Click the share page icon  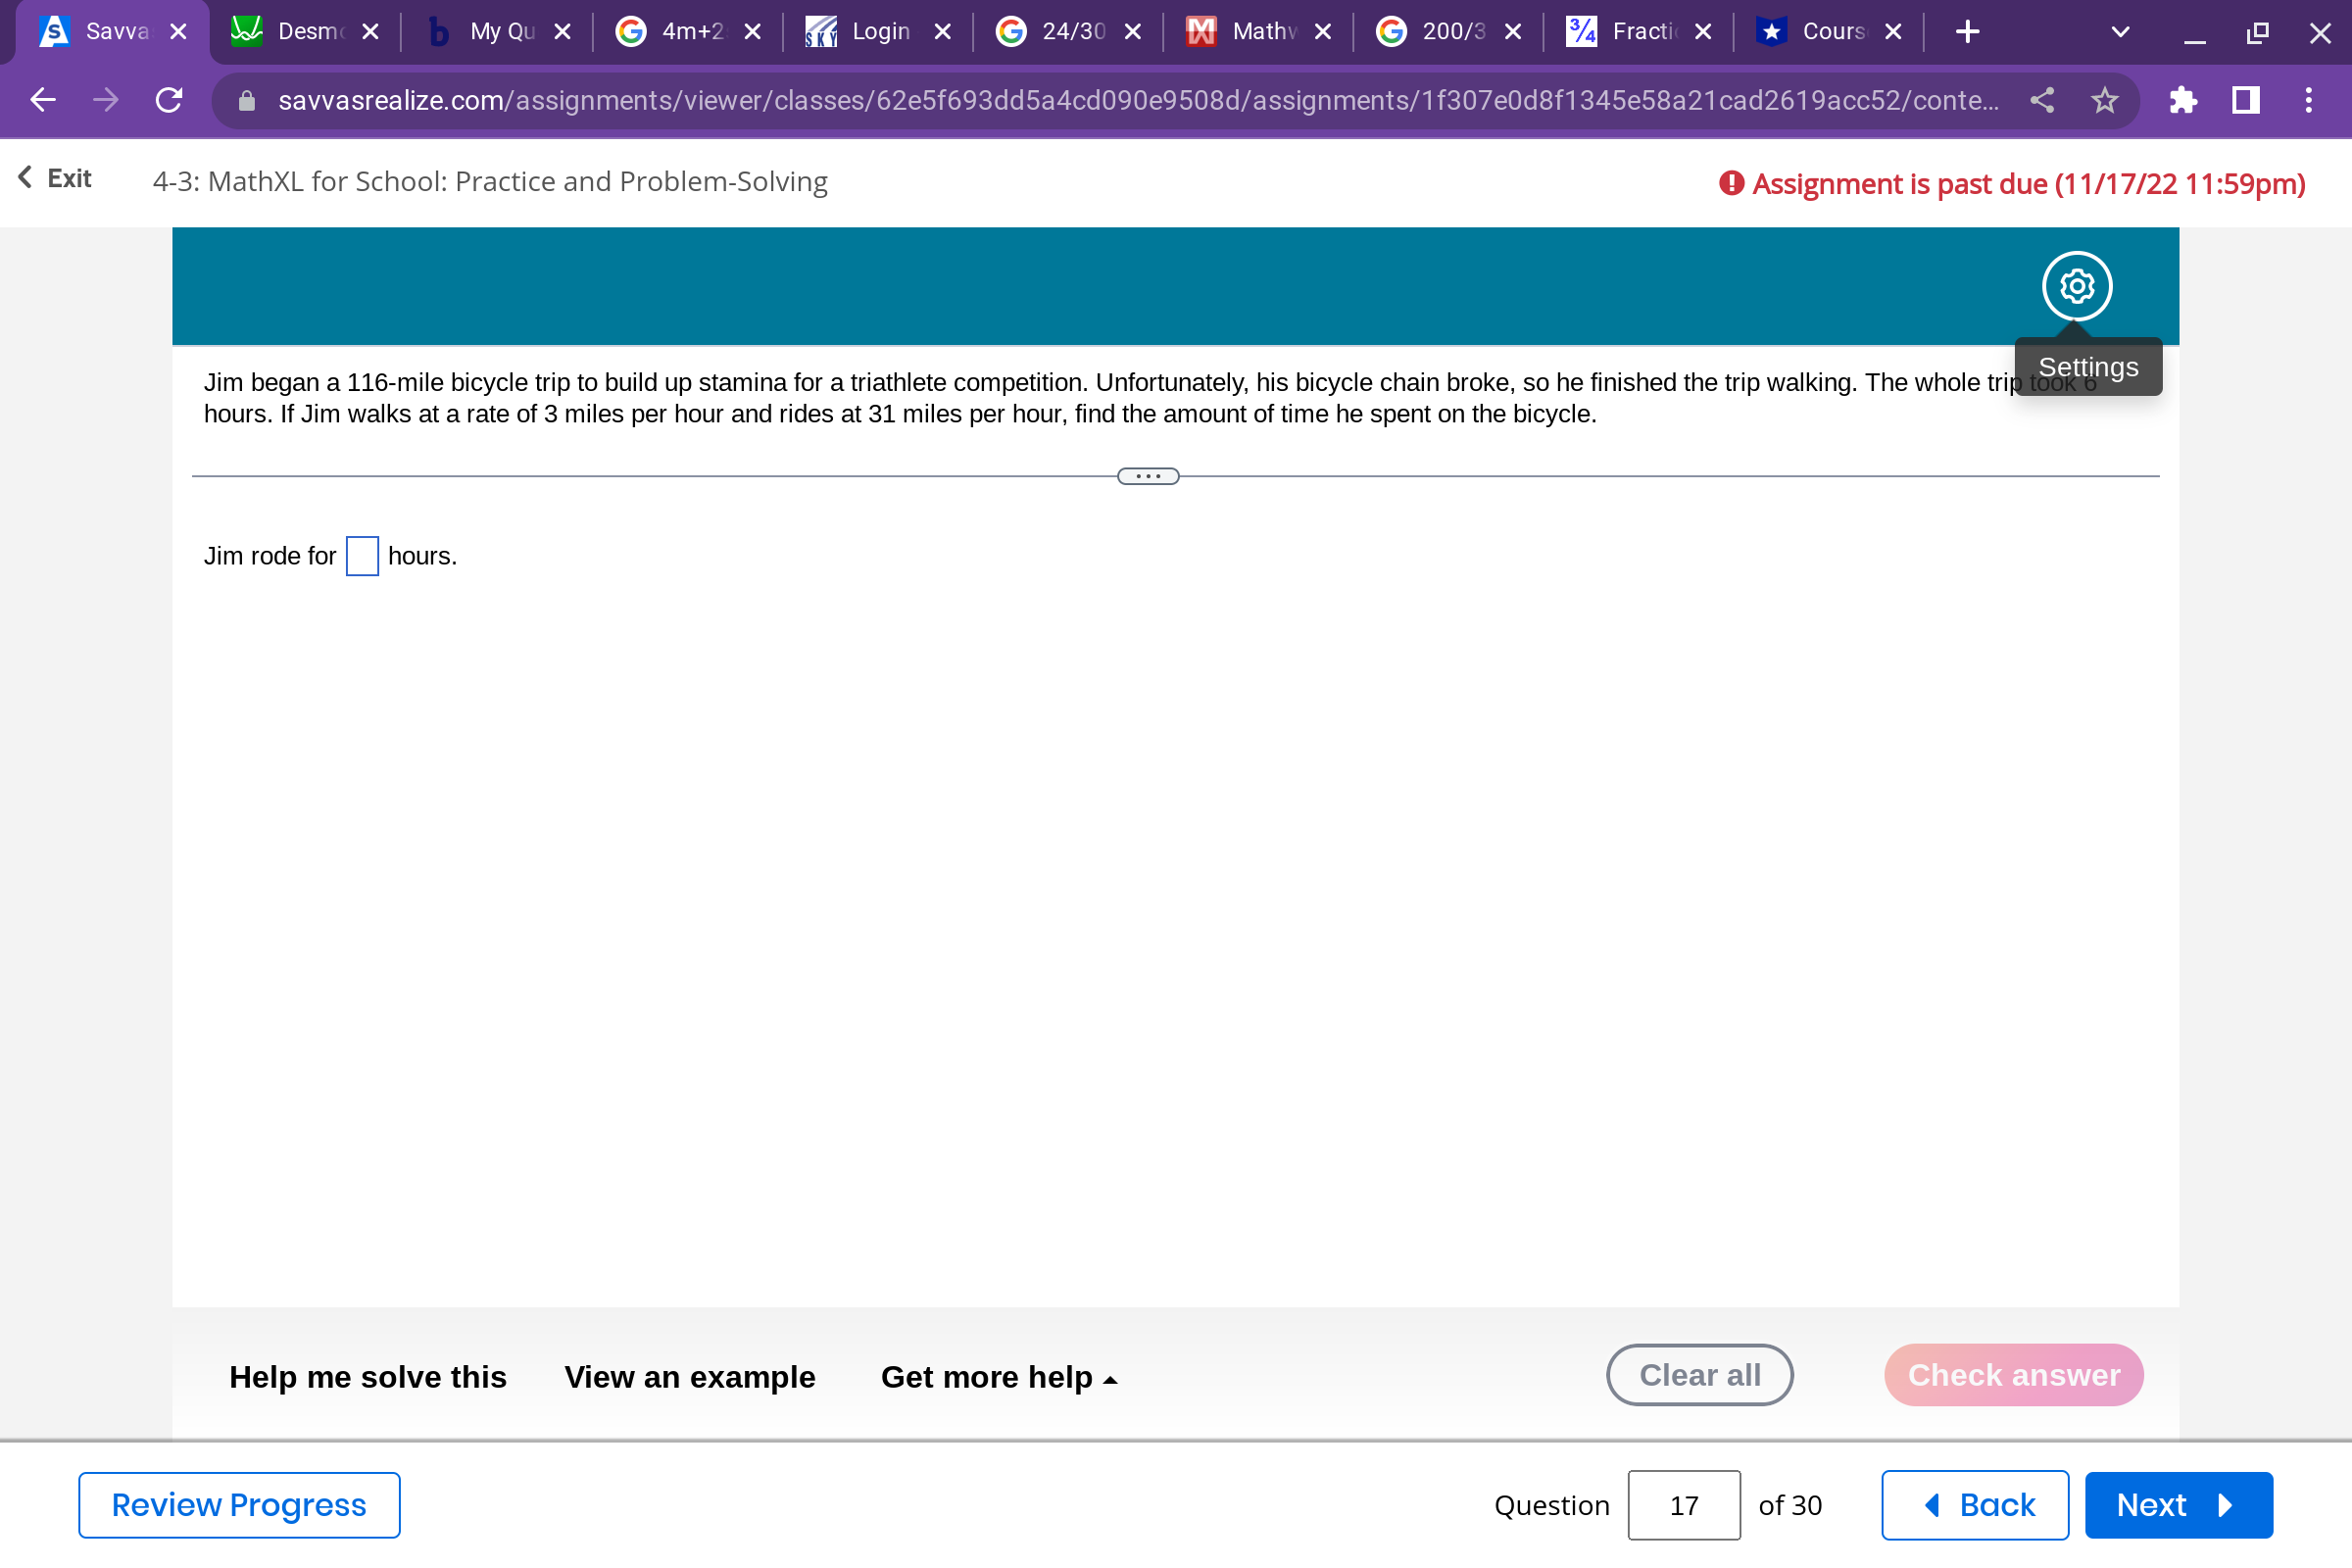[2042, 100]
